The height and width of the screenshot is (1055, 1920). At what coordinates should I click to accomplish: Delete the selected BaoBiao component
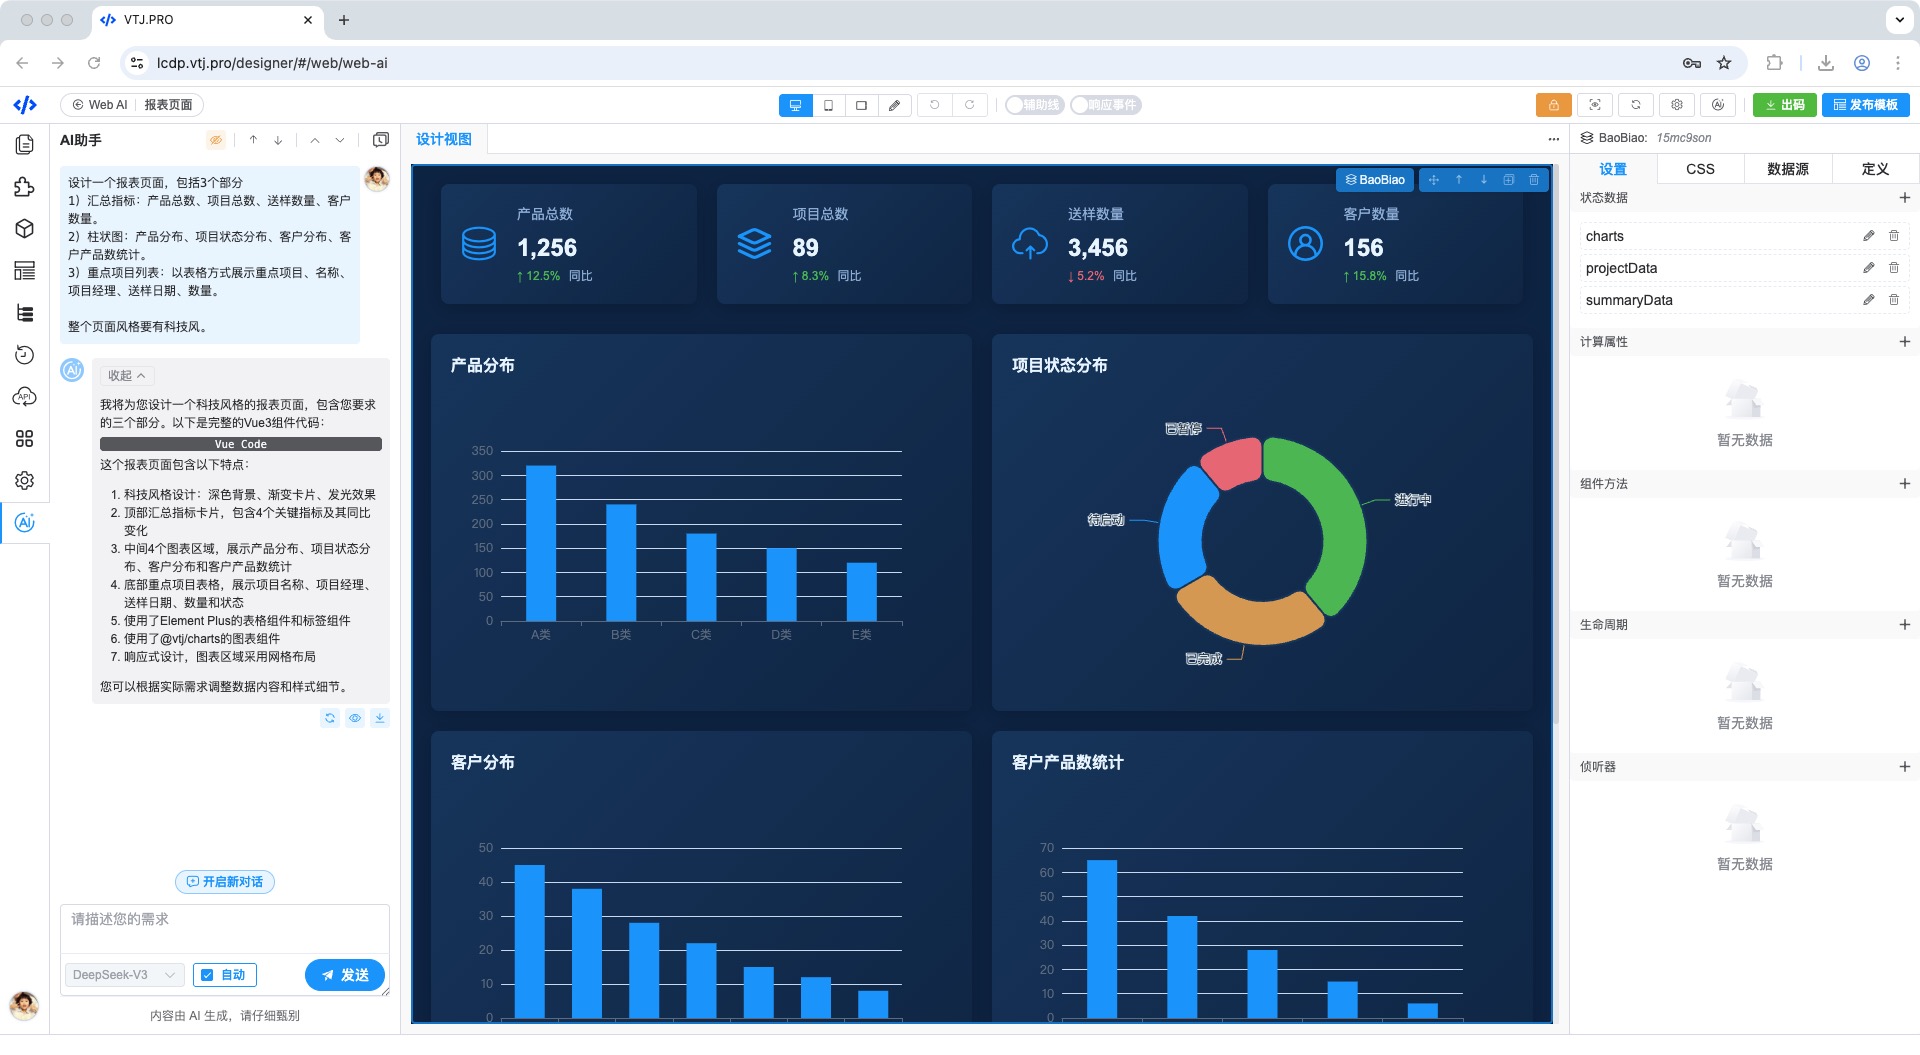click(x=1534, y=180)
